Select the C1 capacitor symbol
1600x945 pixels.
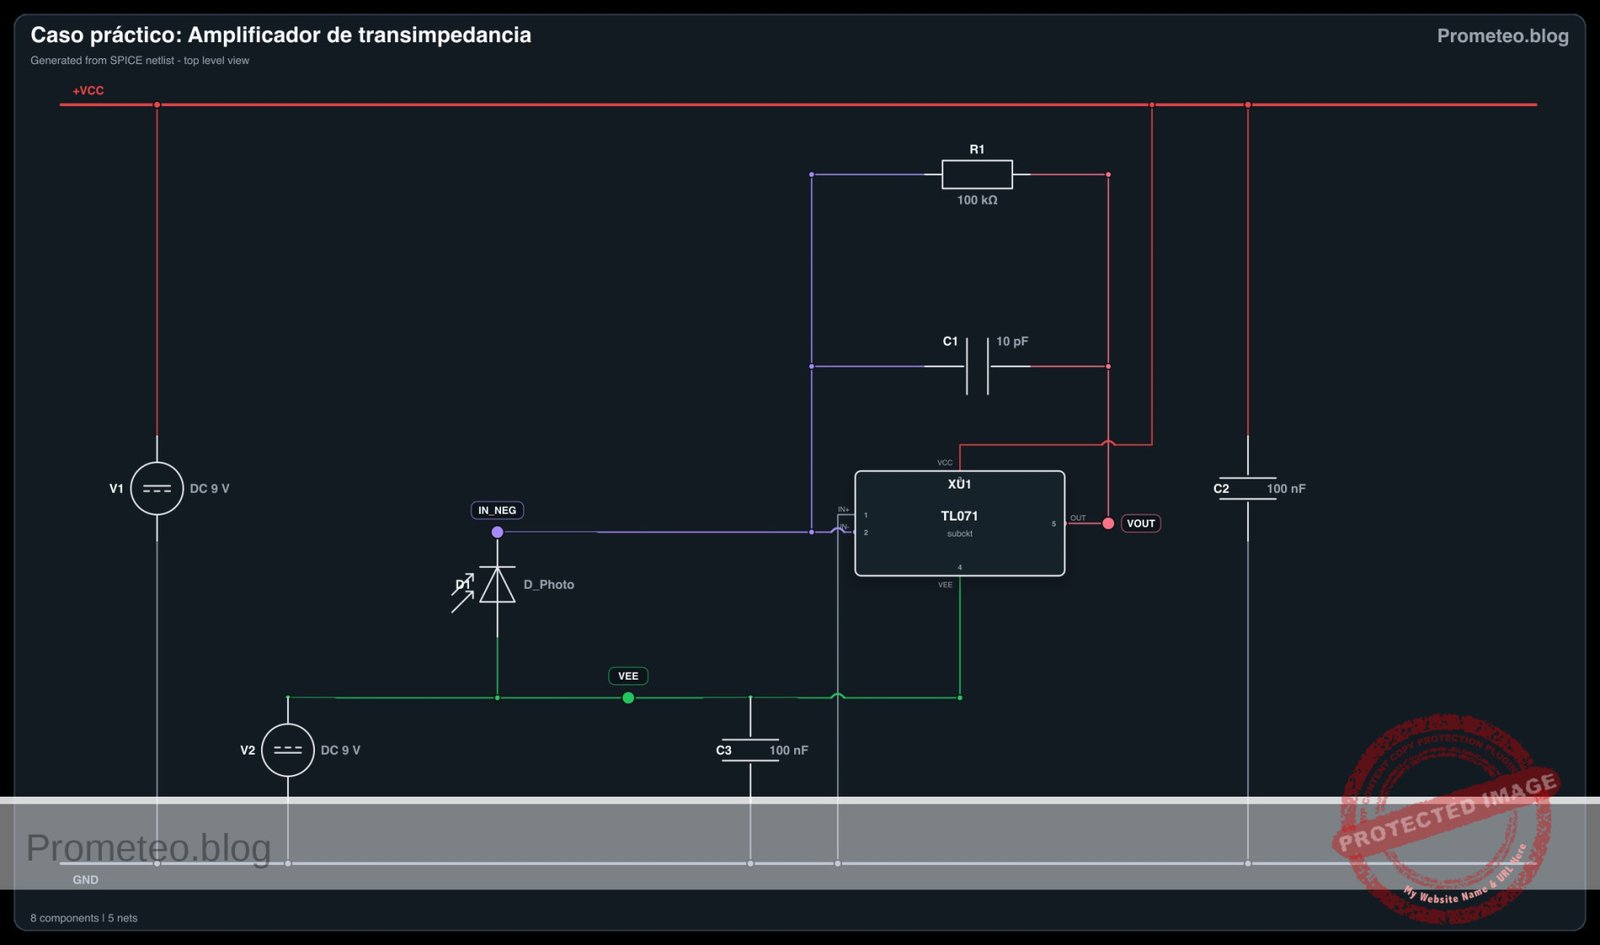pos(977,366)
